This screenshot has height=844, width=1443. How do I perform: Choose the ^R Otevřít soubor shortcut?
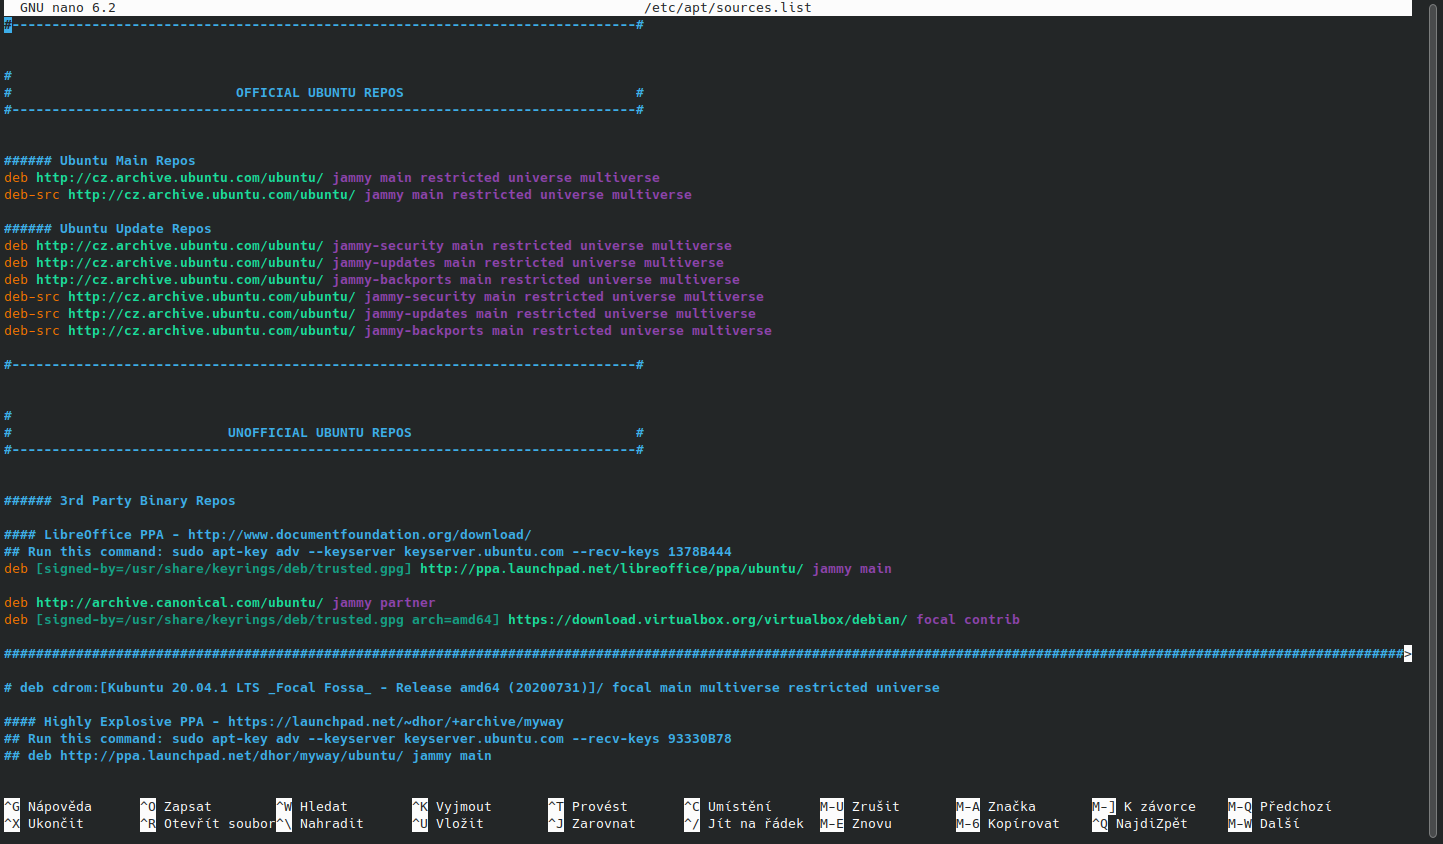[208, 824]
